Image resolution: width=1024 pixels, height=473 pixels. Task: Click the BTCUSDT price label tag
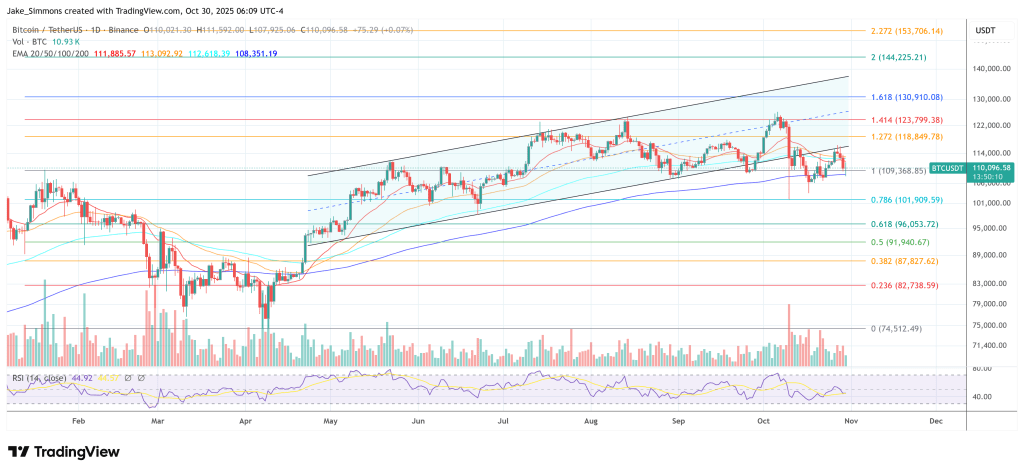(948, 168)
